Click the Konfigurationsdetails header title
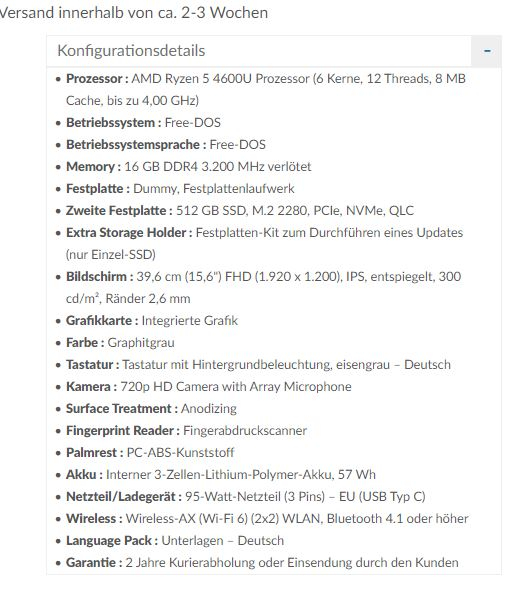Screen dimensions: 524x592 point(131,51)
